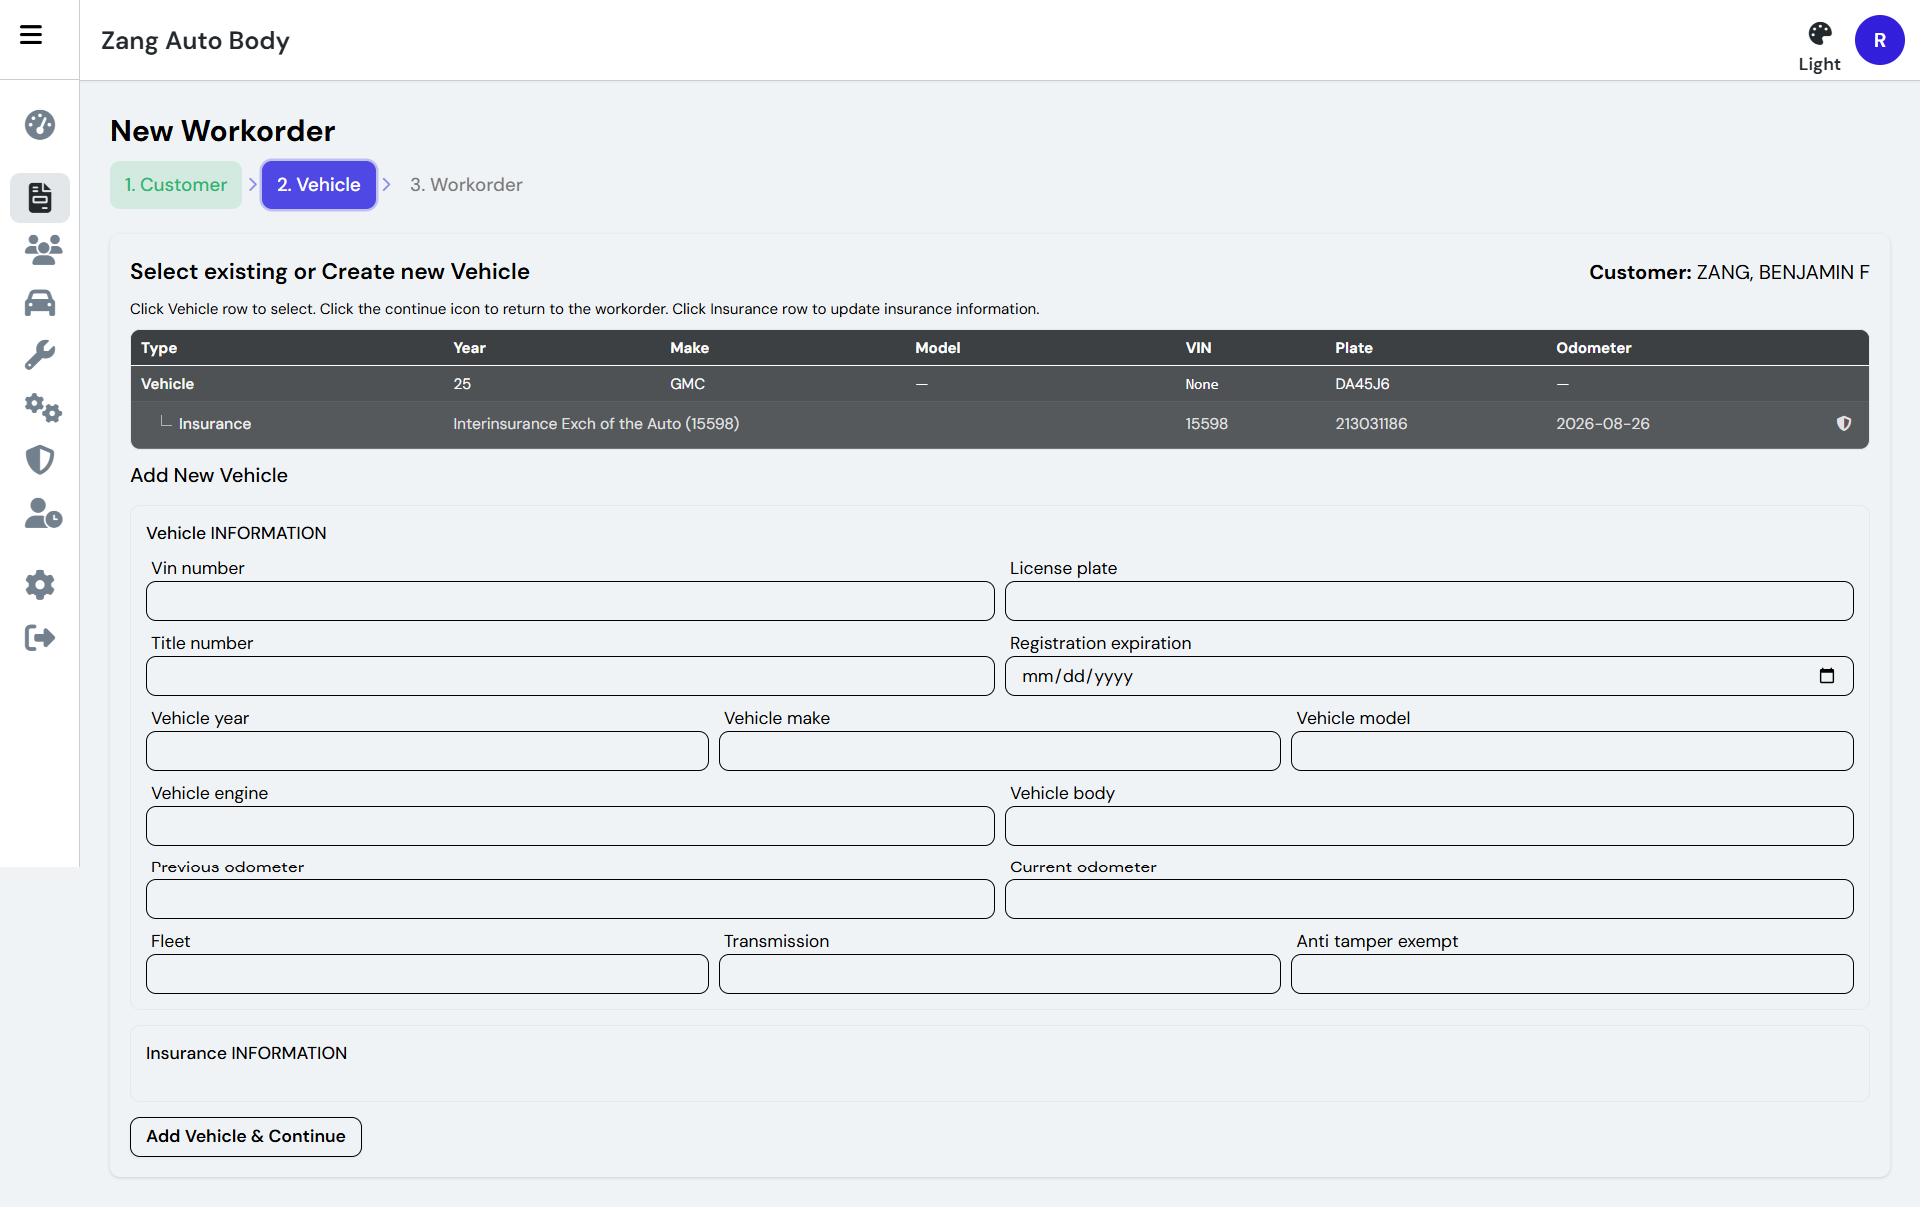Click the Vehicle body input field
The image size is (1920, 1207).
[1429, 826]
